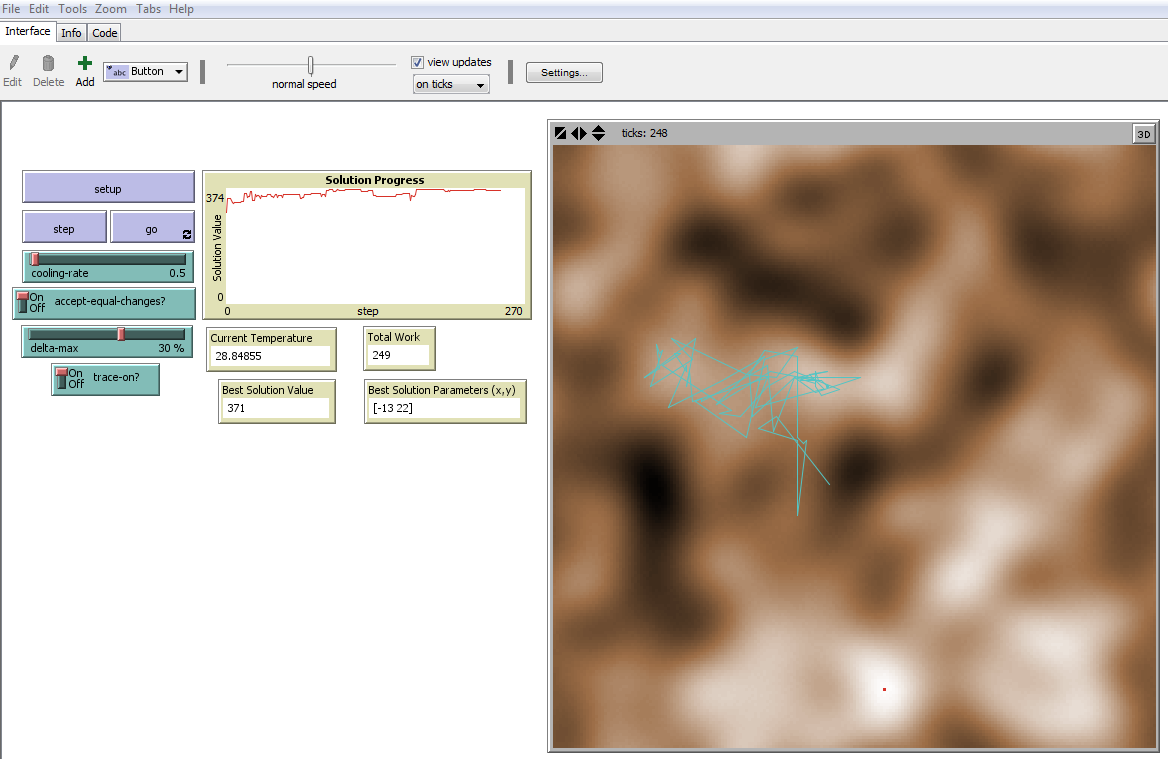The width and height of the screenshot is (1168, 759).
Task: Toggle the view updates checkbox
Action: click(x=417, y=62)
